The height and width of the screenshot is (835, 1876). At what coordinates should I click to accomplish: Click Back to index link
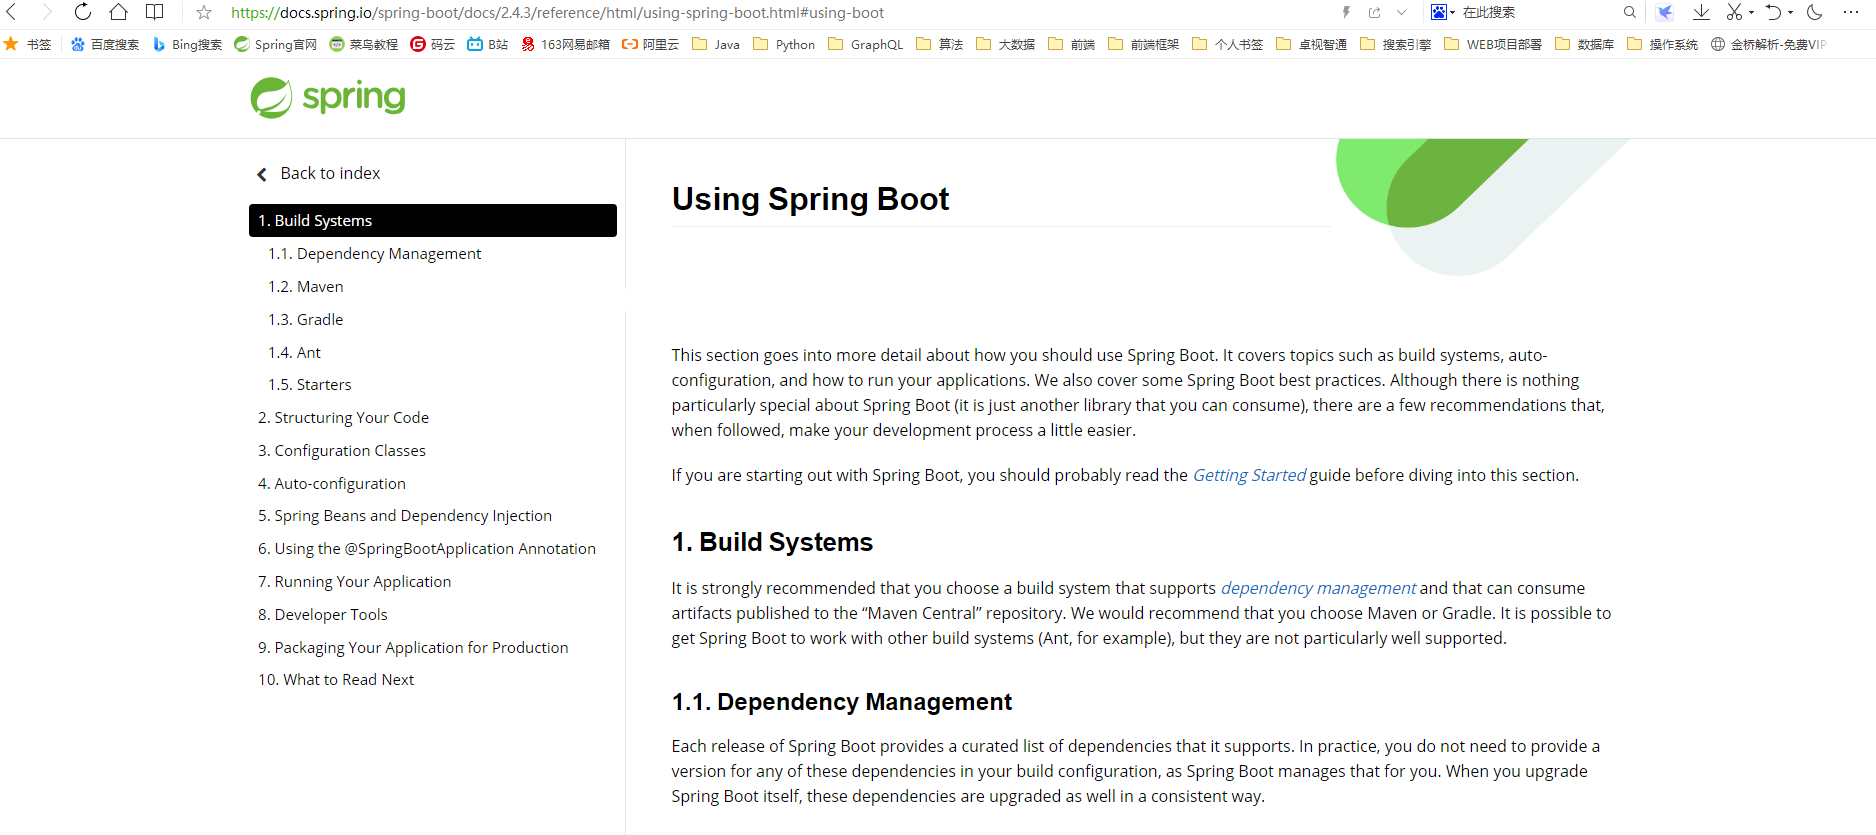319,173
